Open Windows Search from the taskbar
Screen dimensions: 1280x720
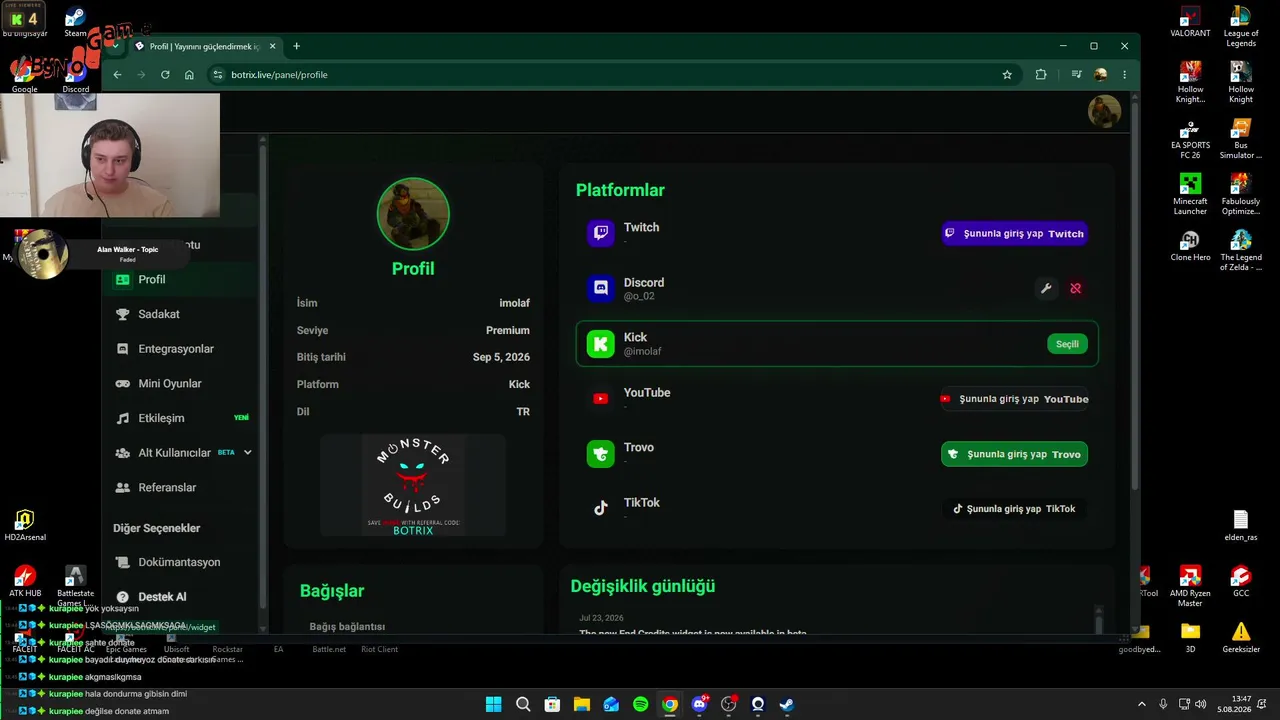coord(523,704)
